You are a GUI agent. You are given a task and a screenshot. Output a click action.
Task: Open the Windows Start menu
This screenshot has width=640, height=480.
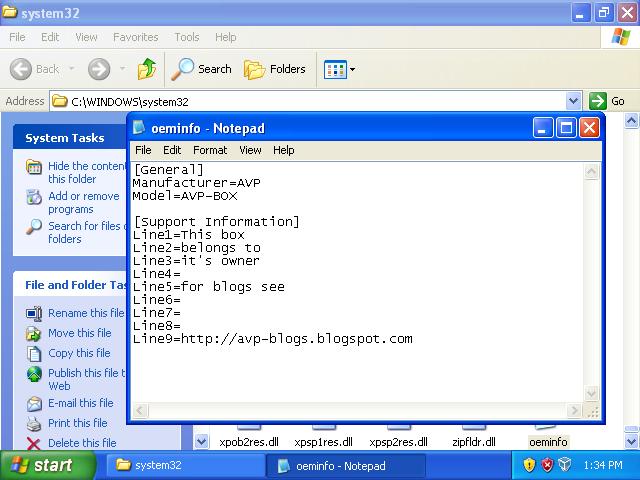tap(47, 465)
